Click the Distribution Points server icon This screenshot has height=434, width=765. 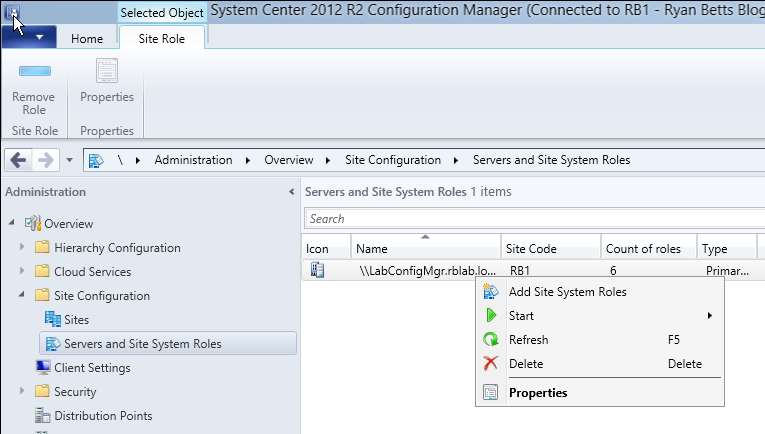tap(42, 415)
